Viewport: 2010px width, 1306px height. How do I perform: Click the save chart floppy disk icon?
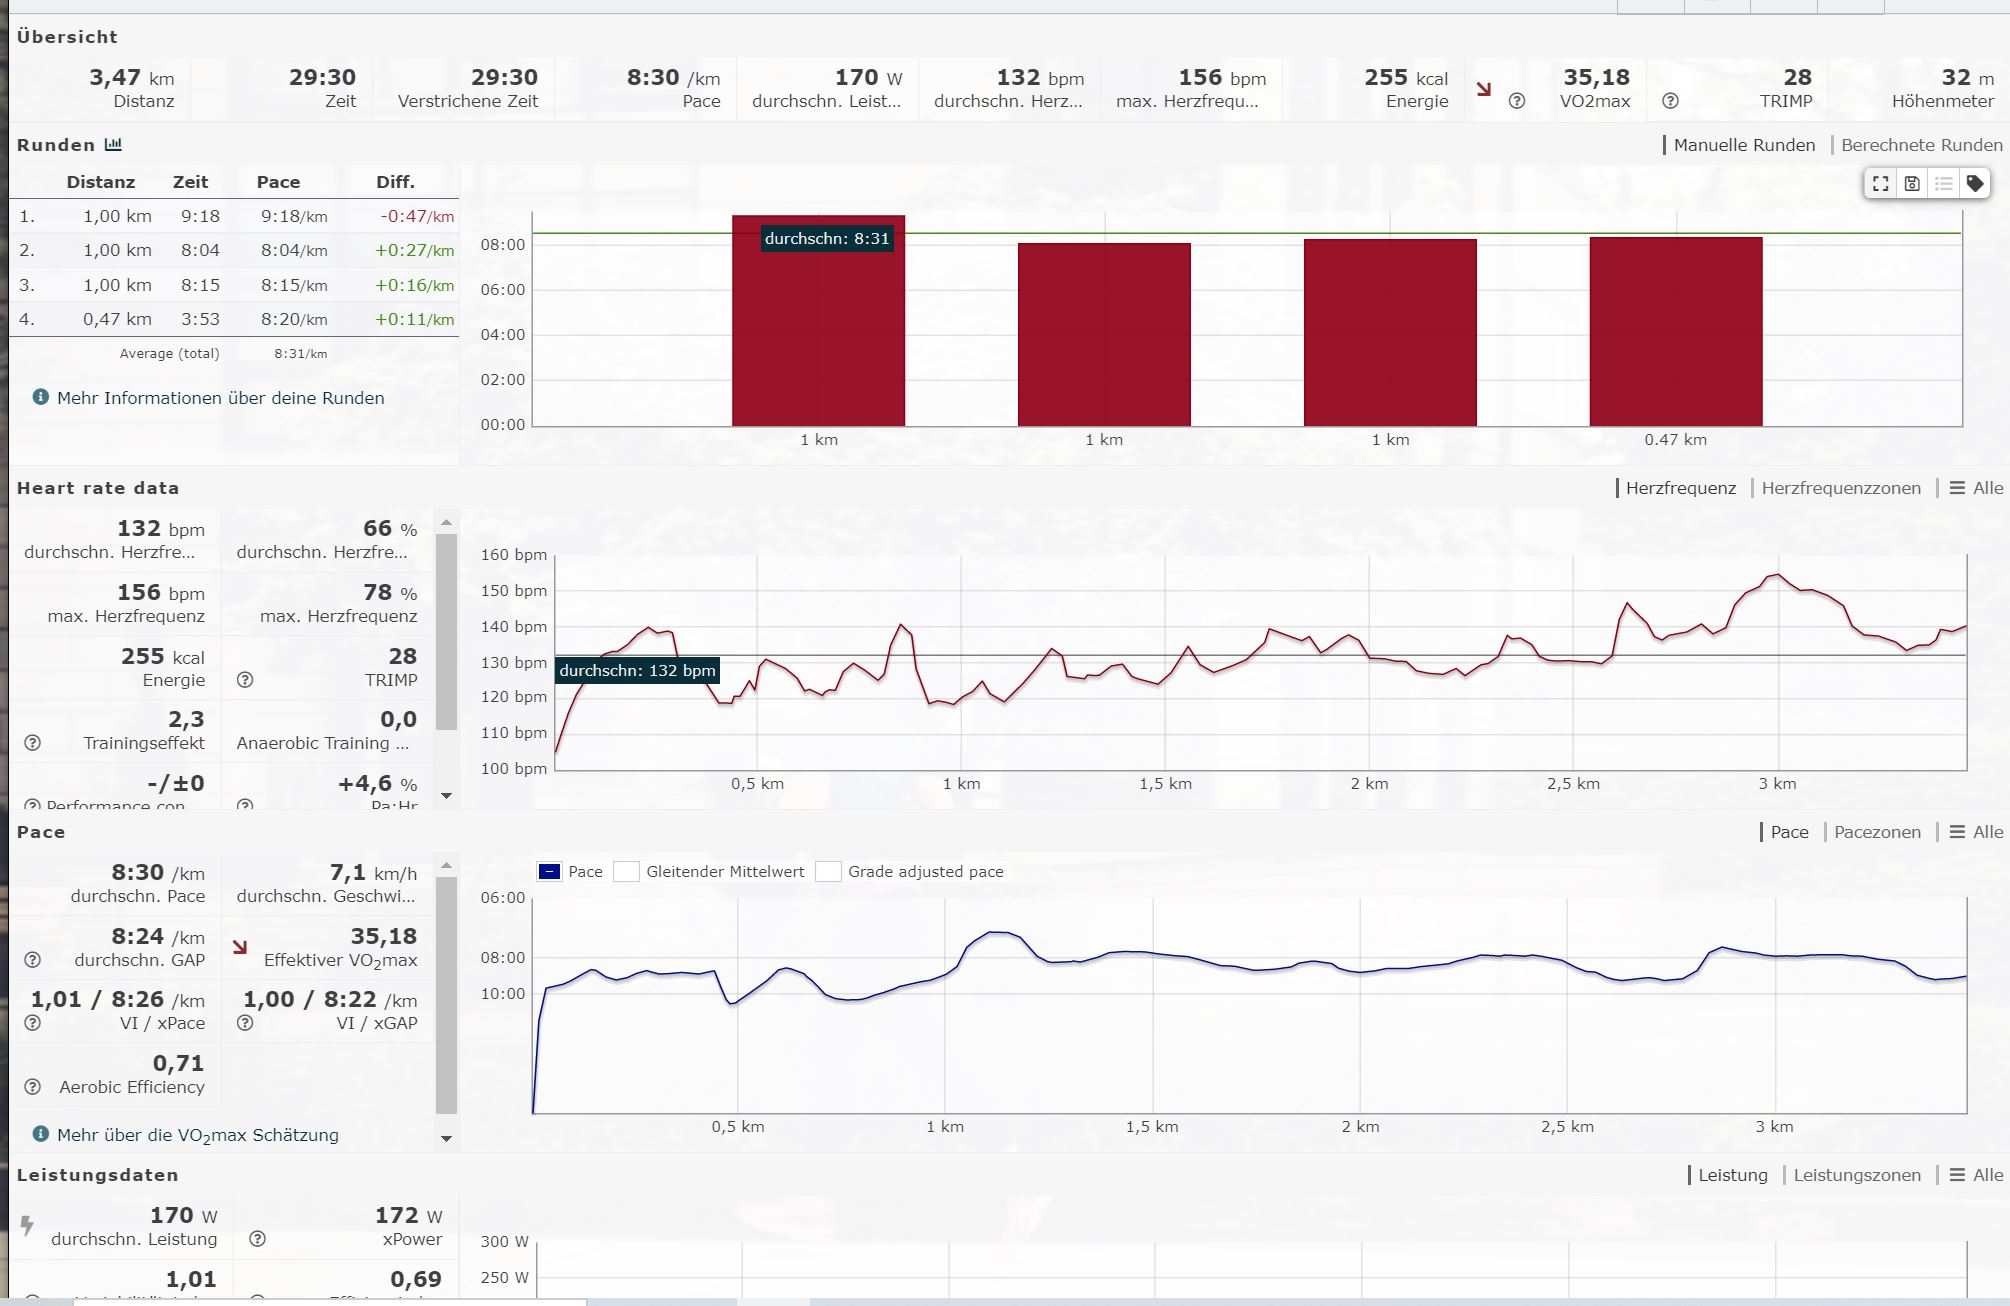pos(1912,184)
